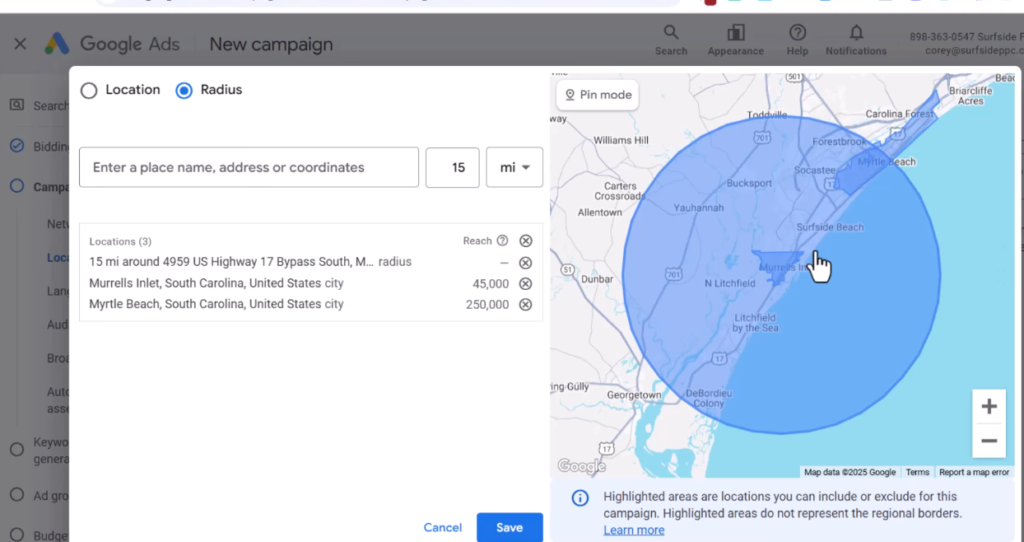Zoom out on the map with minus

click(x=989, y=441)
